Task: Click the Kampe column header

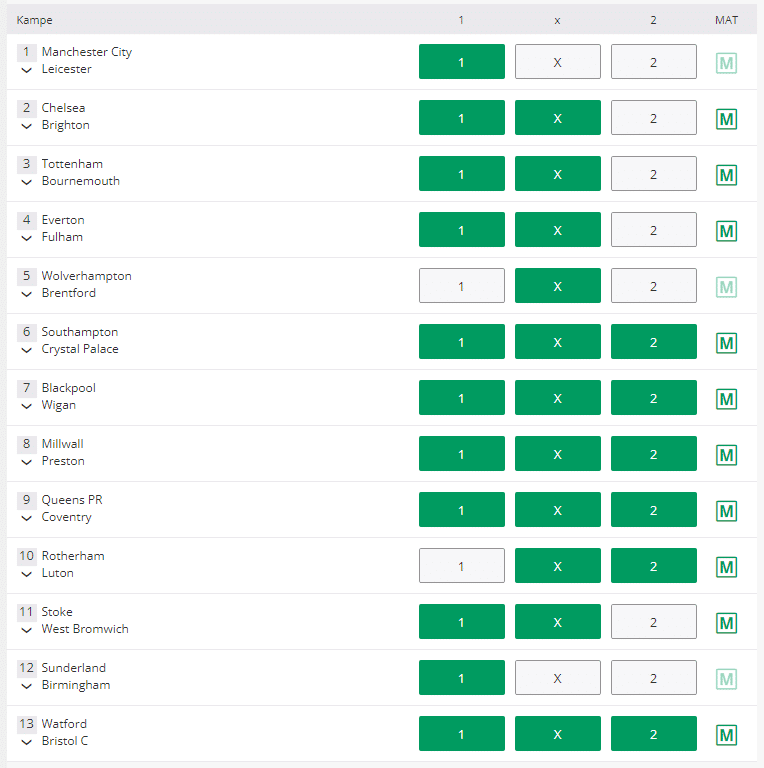Action: coord(35,20)
